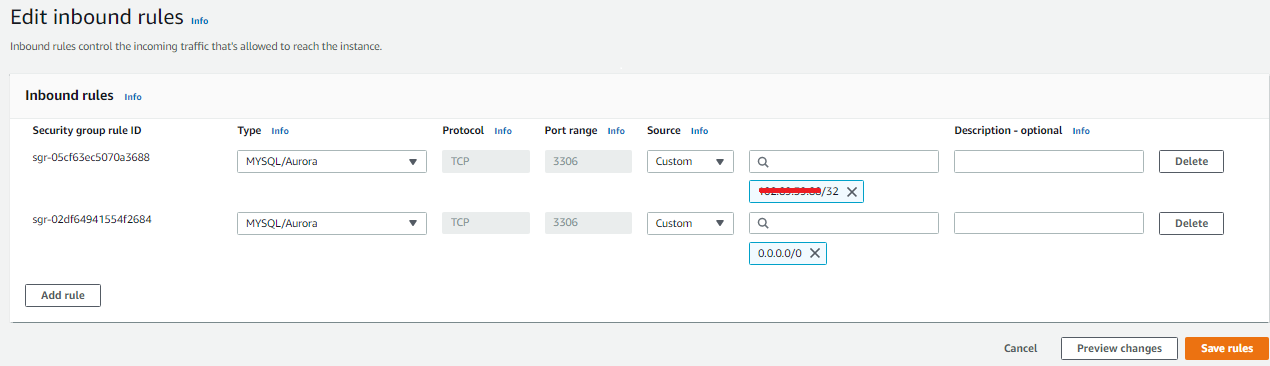Focus the description field for rule sgr-05cf63ec5070a3688
This screenshot has height=366, width=1270.
tap(1049, 162)
